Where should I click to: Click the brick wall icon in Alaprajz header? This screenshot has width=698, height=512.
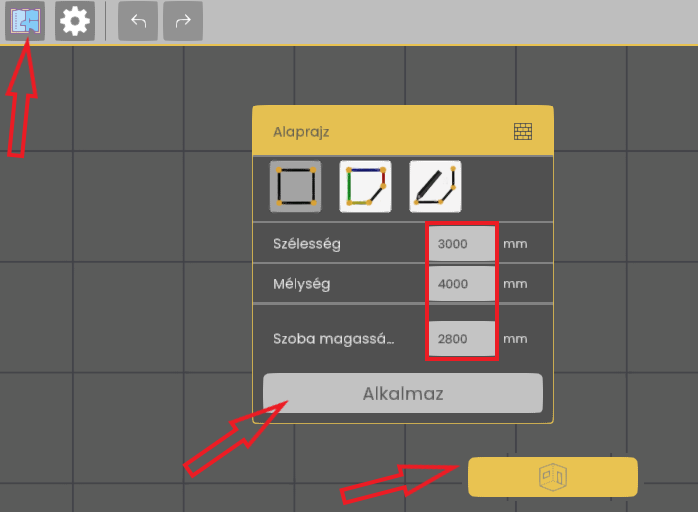pos(523,132)
